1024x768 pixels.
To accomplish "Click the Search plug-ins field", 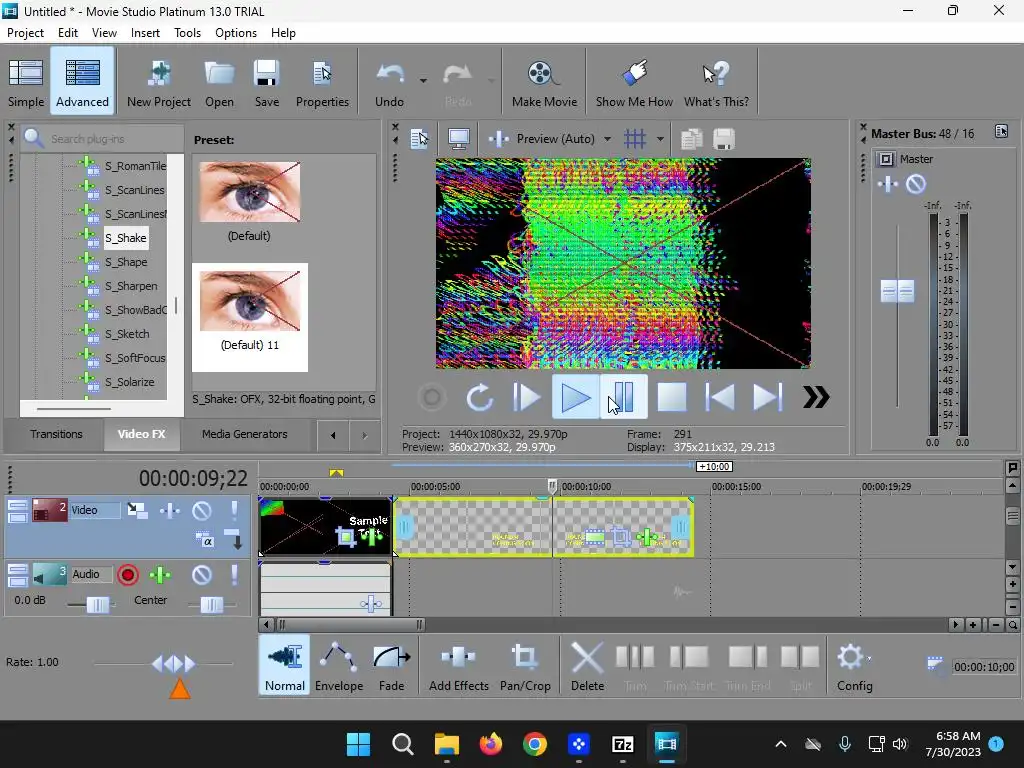I will pyautogui.click(x=103, y=138).
